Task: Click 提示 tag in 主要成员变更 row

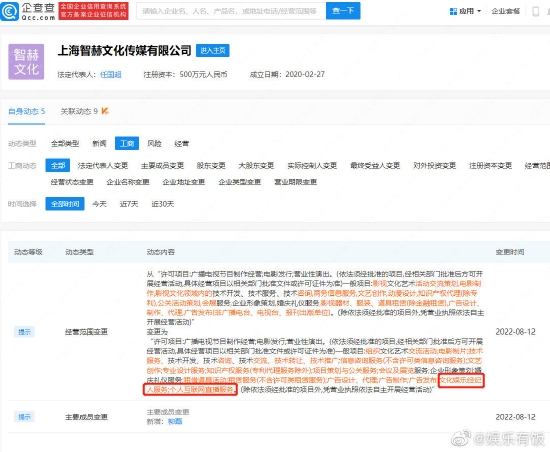Action: pyautogui.click(x=24, y=417)
